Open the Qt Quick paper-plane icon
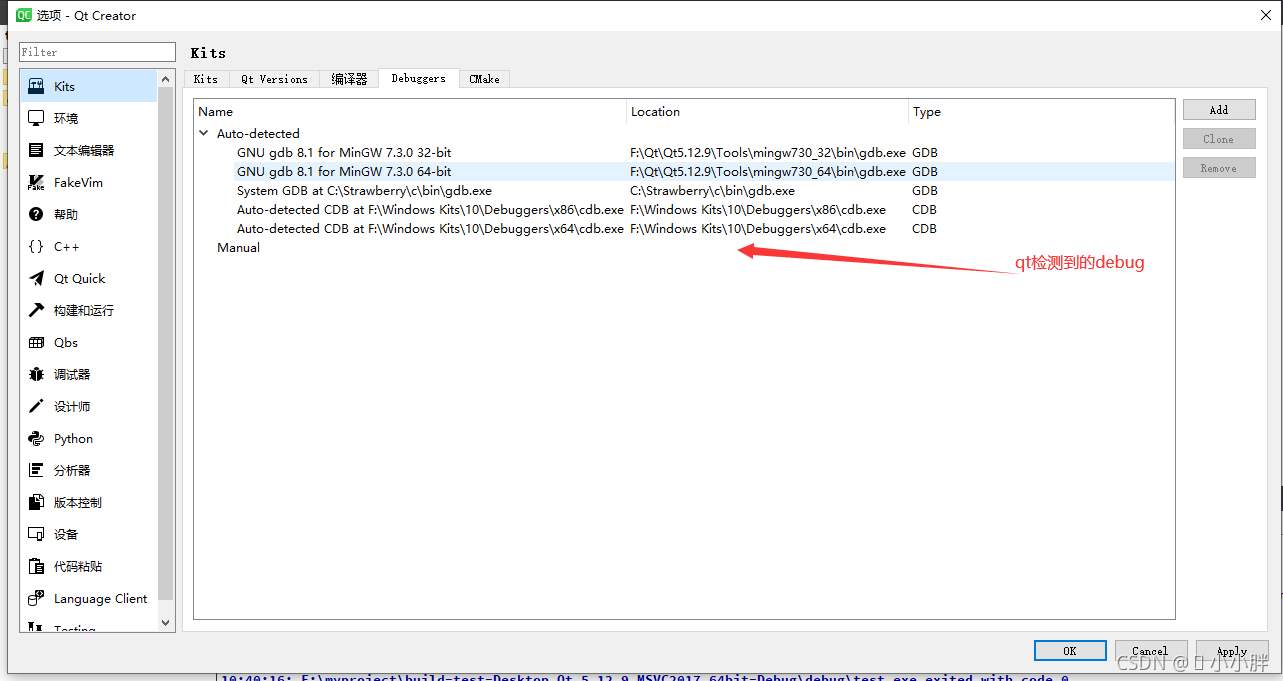 point(36,278)
